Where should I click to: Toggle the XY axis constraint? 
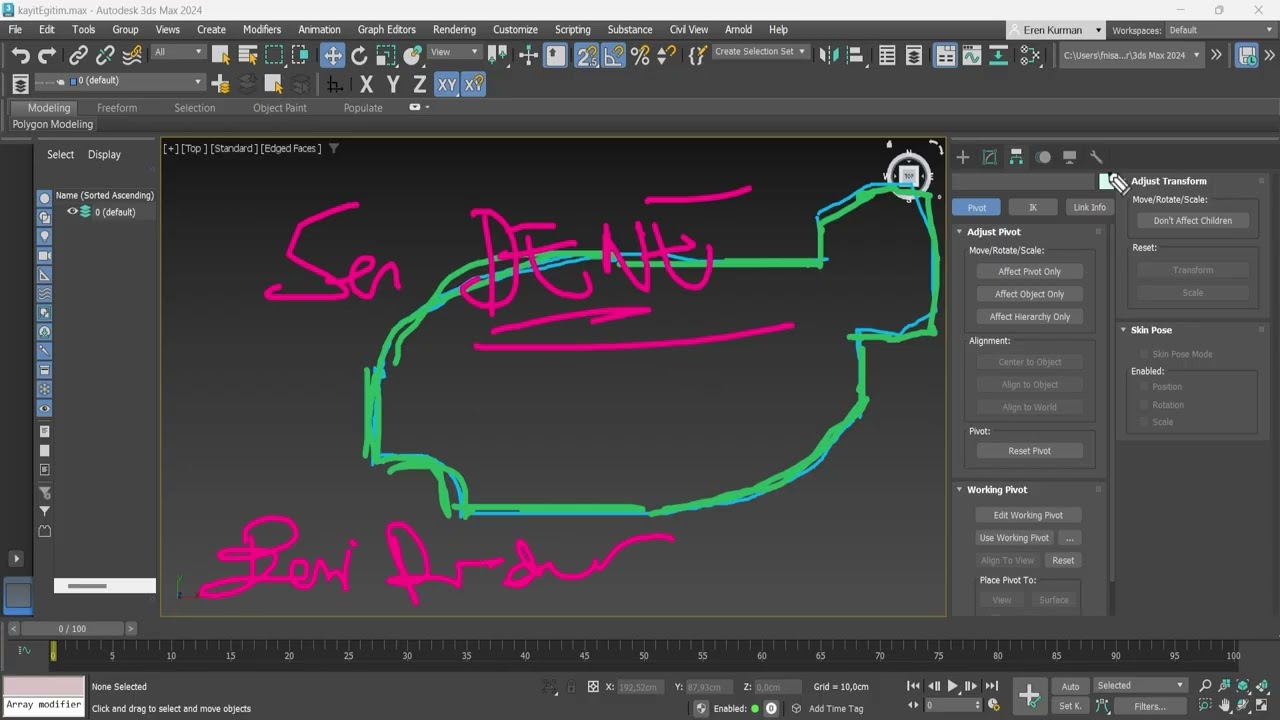tap(447, 85)
